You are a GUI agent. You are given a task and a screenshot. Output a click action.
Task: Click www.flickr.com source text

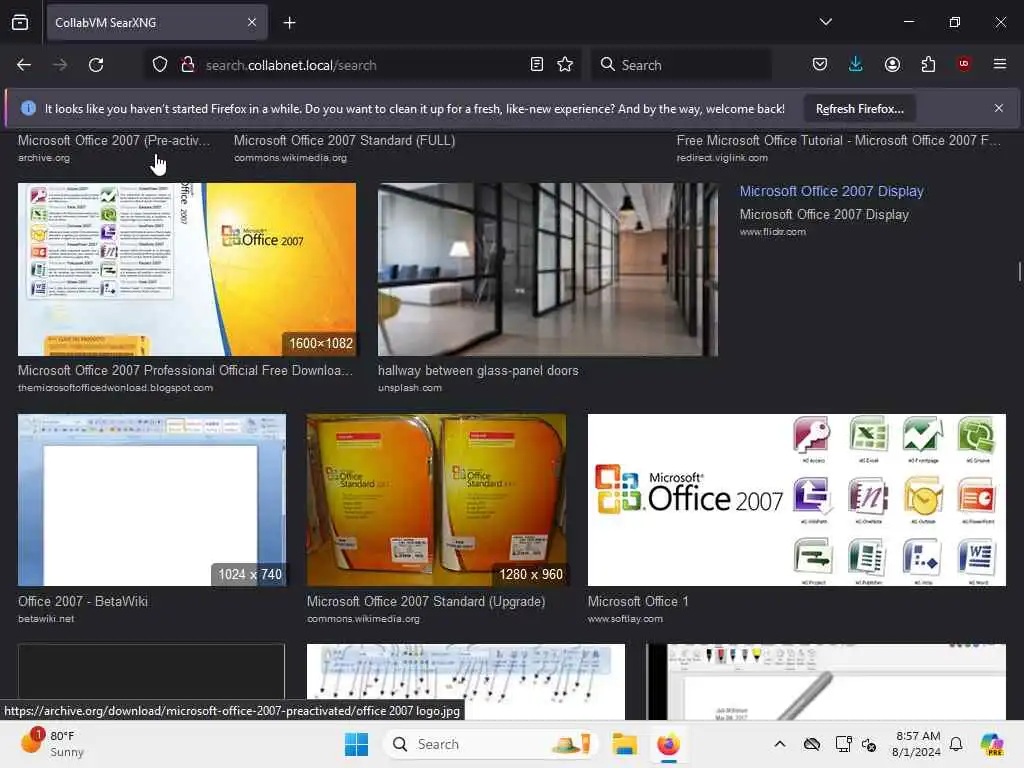(773, 231)
